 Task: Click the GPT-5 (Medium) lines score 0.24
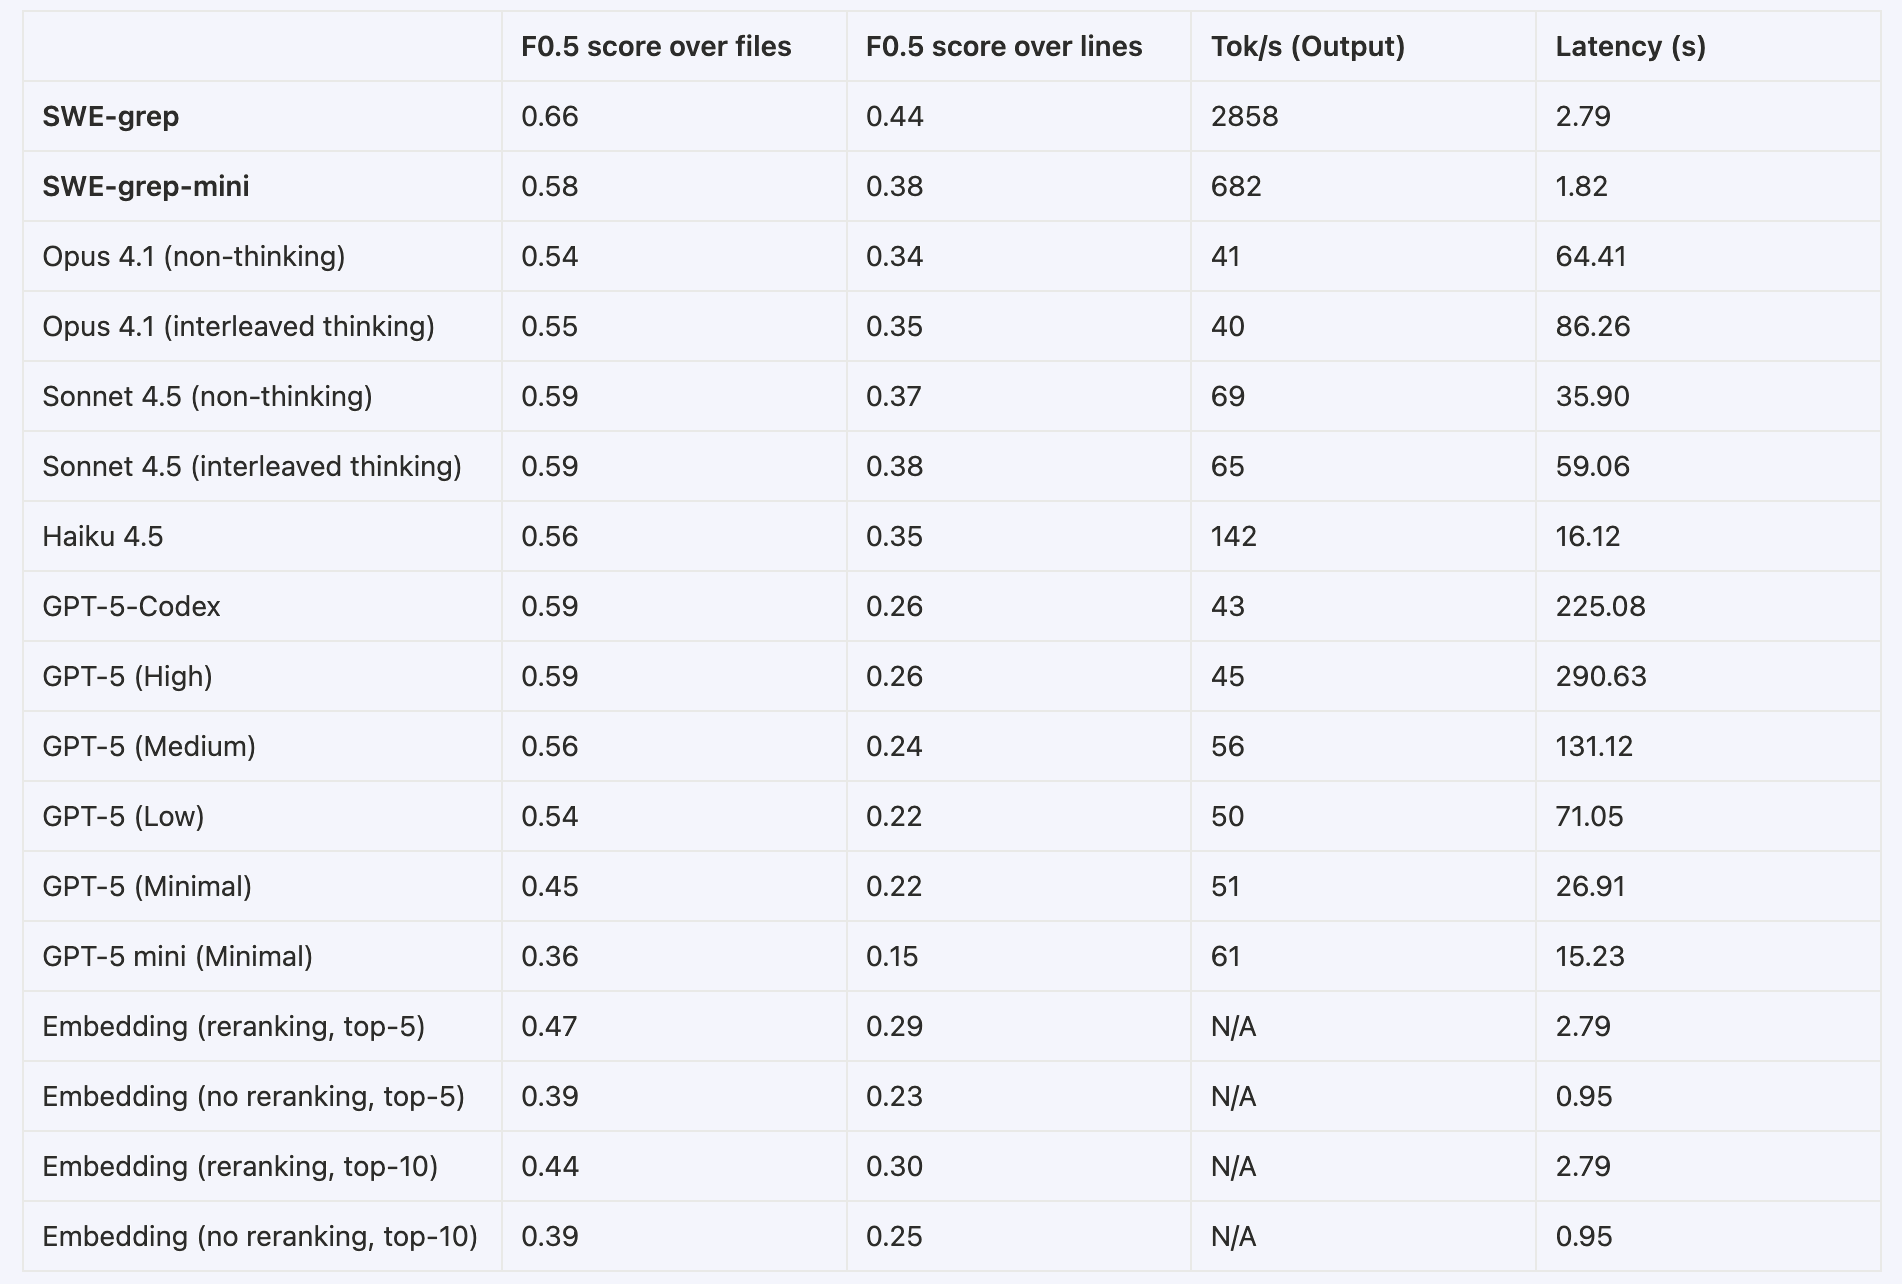coord(894,747)
